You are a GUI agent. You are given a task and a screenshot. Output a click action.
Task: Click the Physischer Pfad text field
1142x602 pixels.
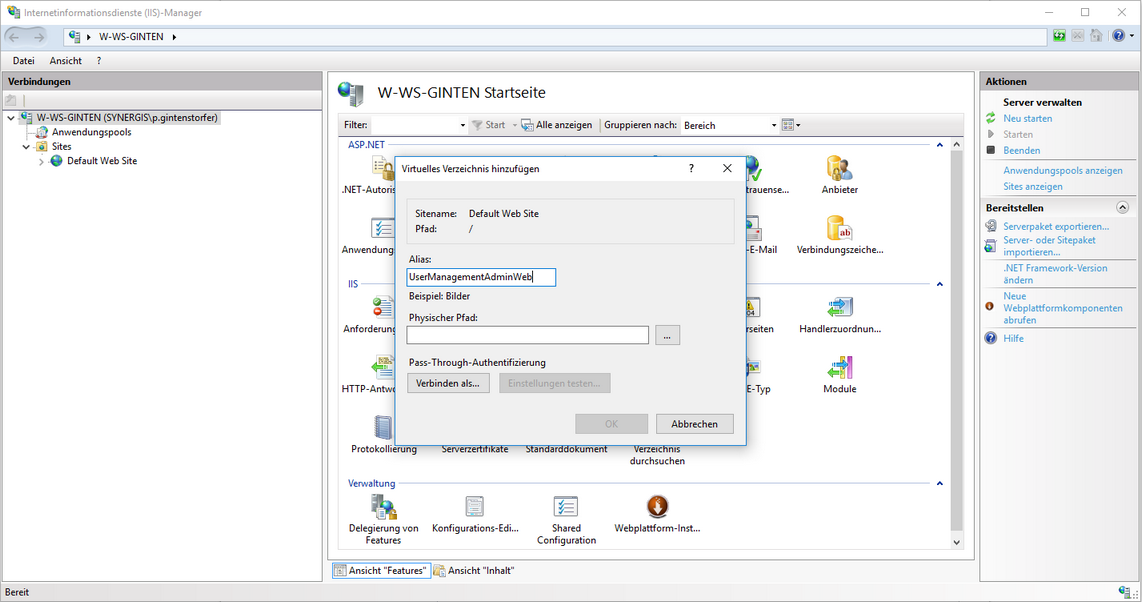527,335
